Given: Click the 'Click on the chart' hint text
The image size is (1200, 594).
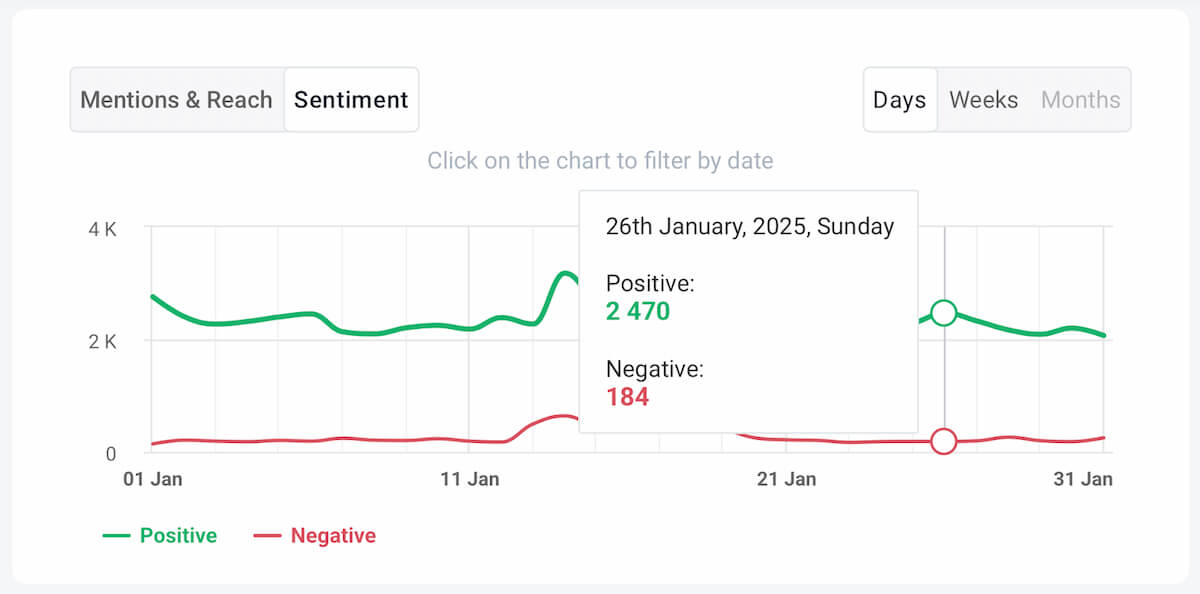Looking at the screenshot, I should point(600,160).
